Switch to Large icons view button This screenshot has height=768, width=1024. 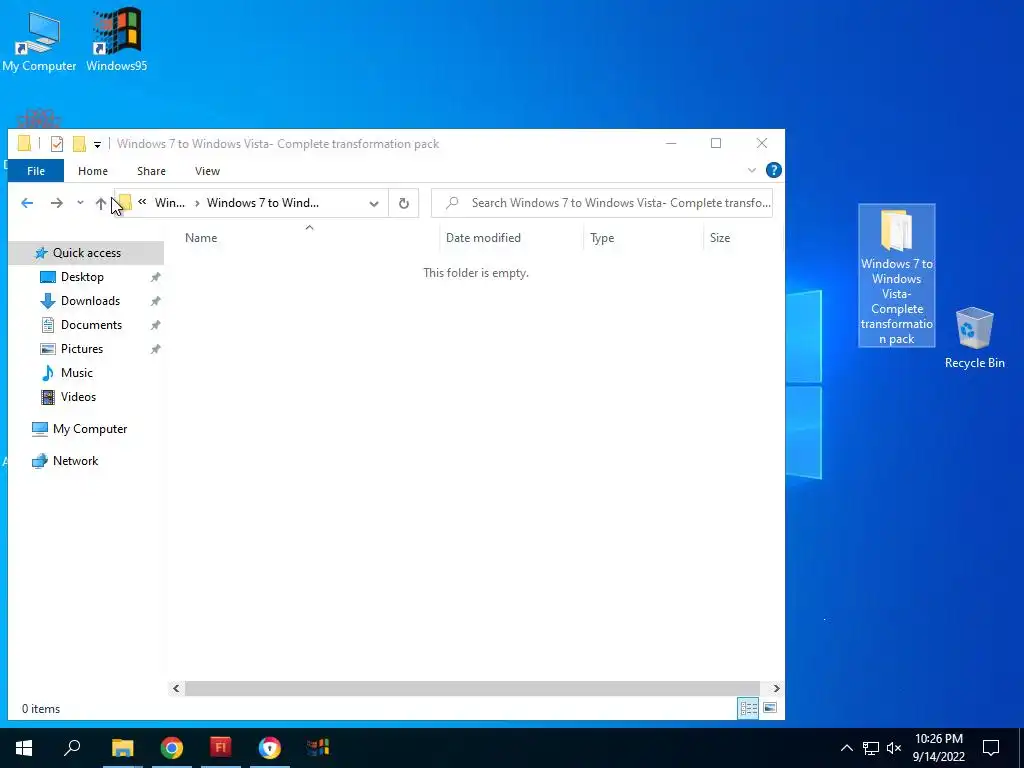click(x=770, y=709)
